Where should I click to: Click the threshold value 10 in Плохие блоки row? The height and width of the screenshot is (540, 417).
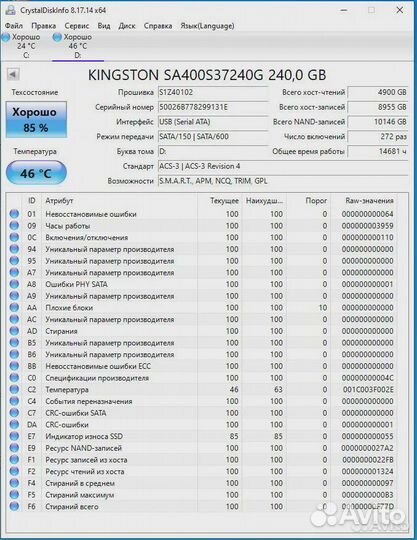pos(323,308)
